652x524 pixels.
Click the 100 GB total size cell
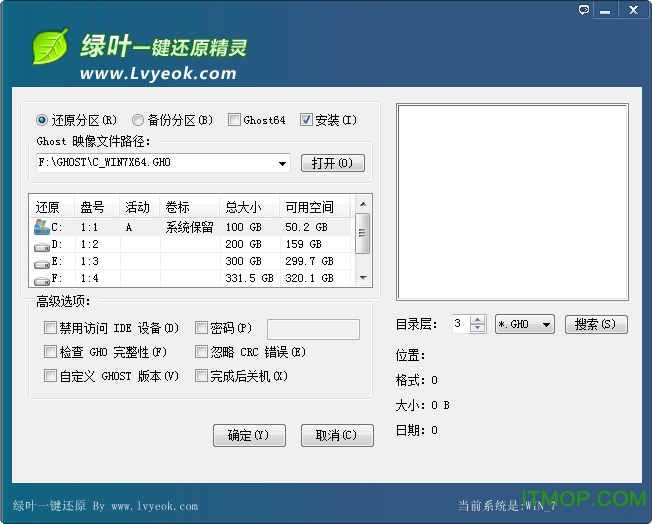[243, 227]
